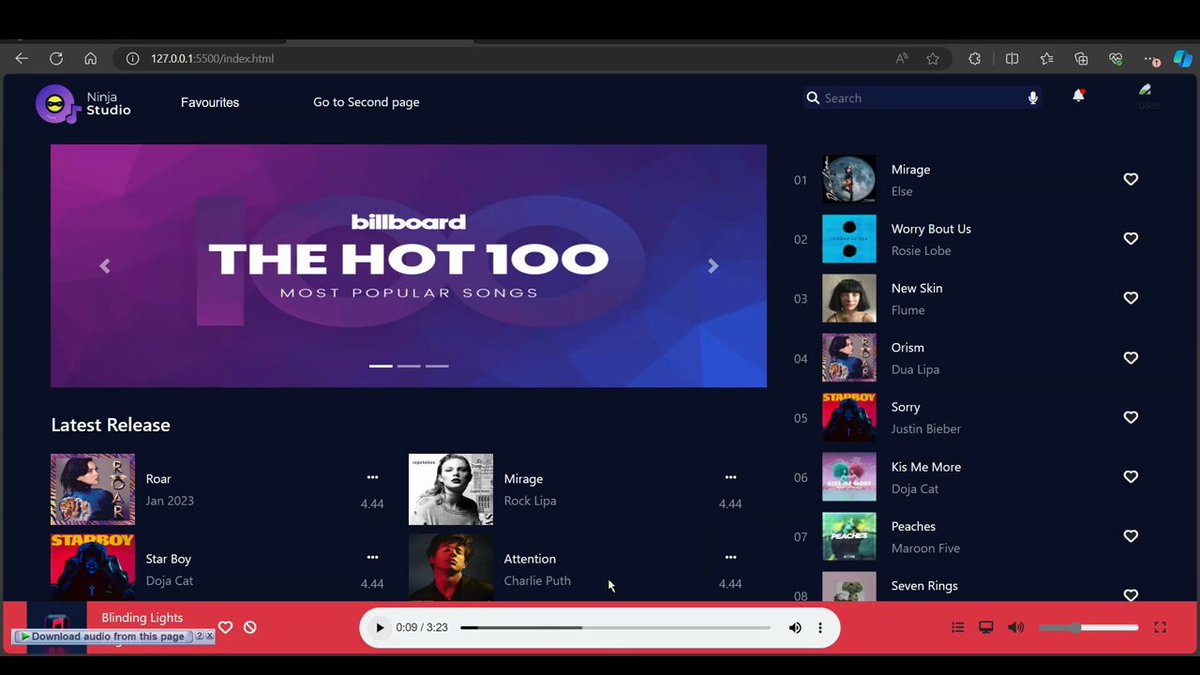Viewport: 1200px width, 675px height.
Task: Open options menu for Star Boy
Action: point(372,558)
